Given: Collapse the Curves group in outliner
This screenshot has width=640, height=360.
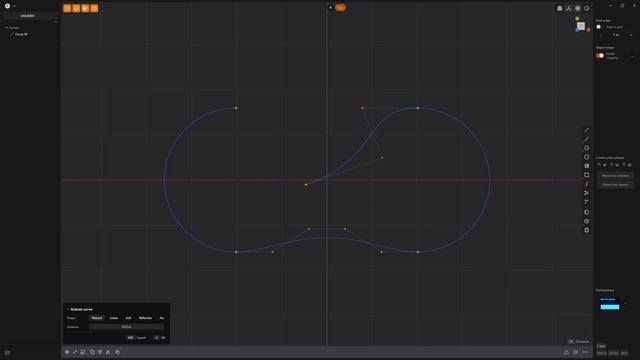Looking at the screenshot, I should (7, 28).
